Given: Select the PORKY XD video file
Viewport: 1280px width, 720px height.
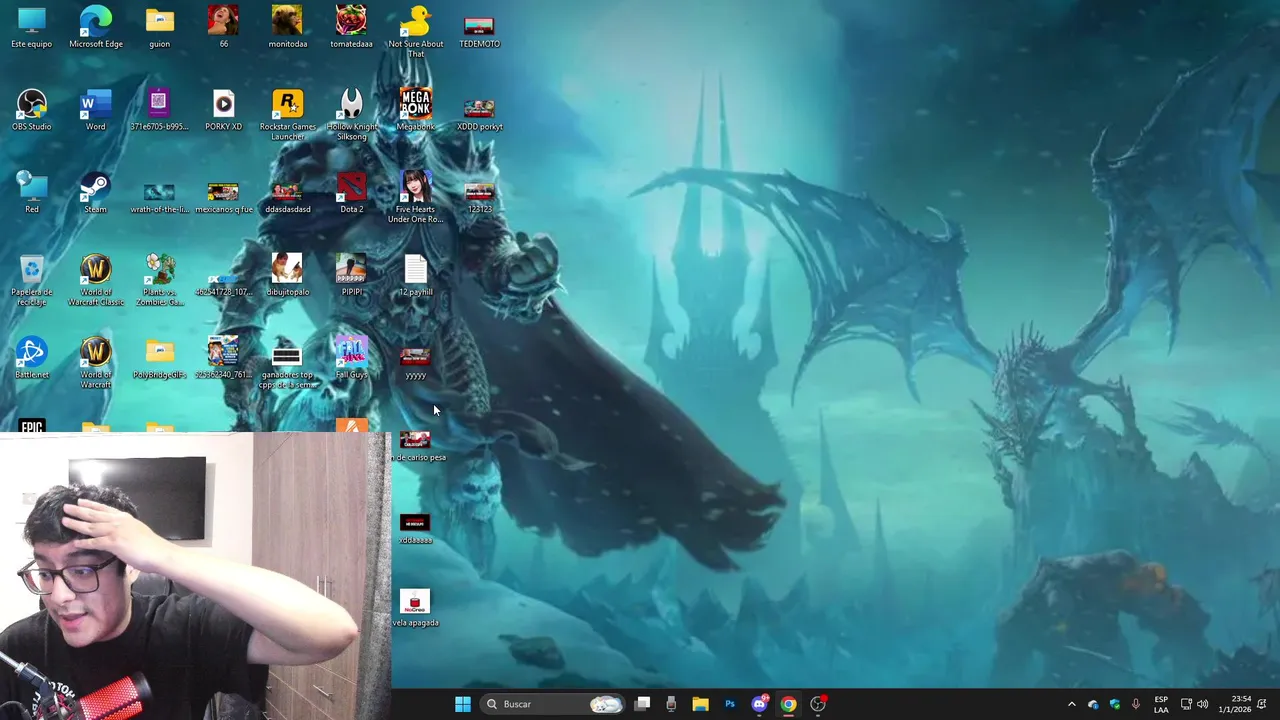Looking at the screenshot, I should tap(223, 111).
